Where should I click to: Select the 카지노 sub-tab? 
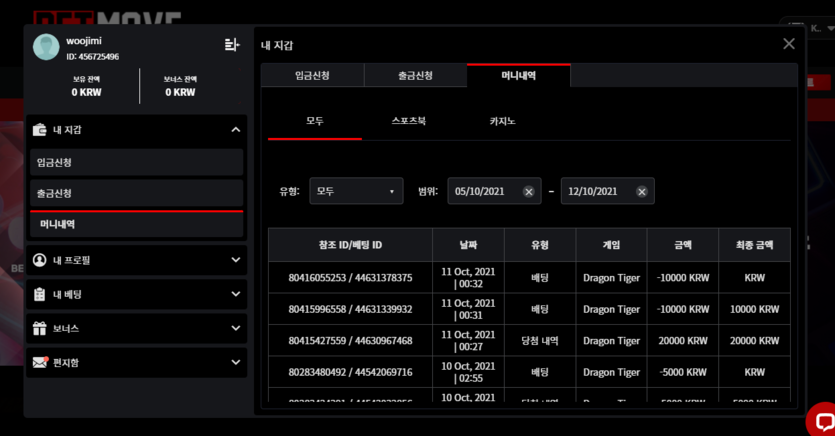[x=502, y=121]
